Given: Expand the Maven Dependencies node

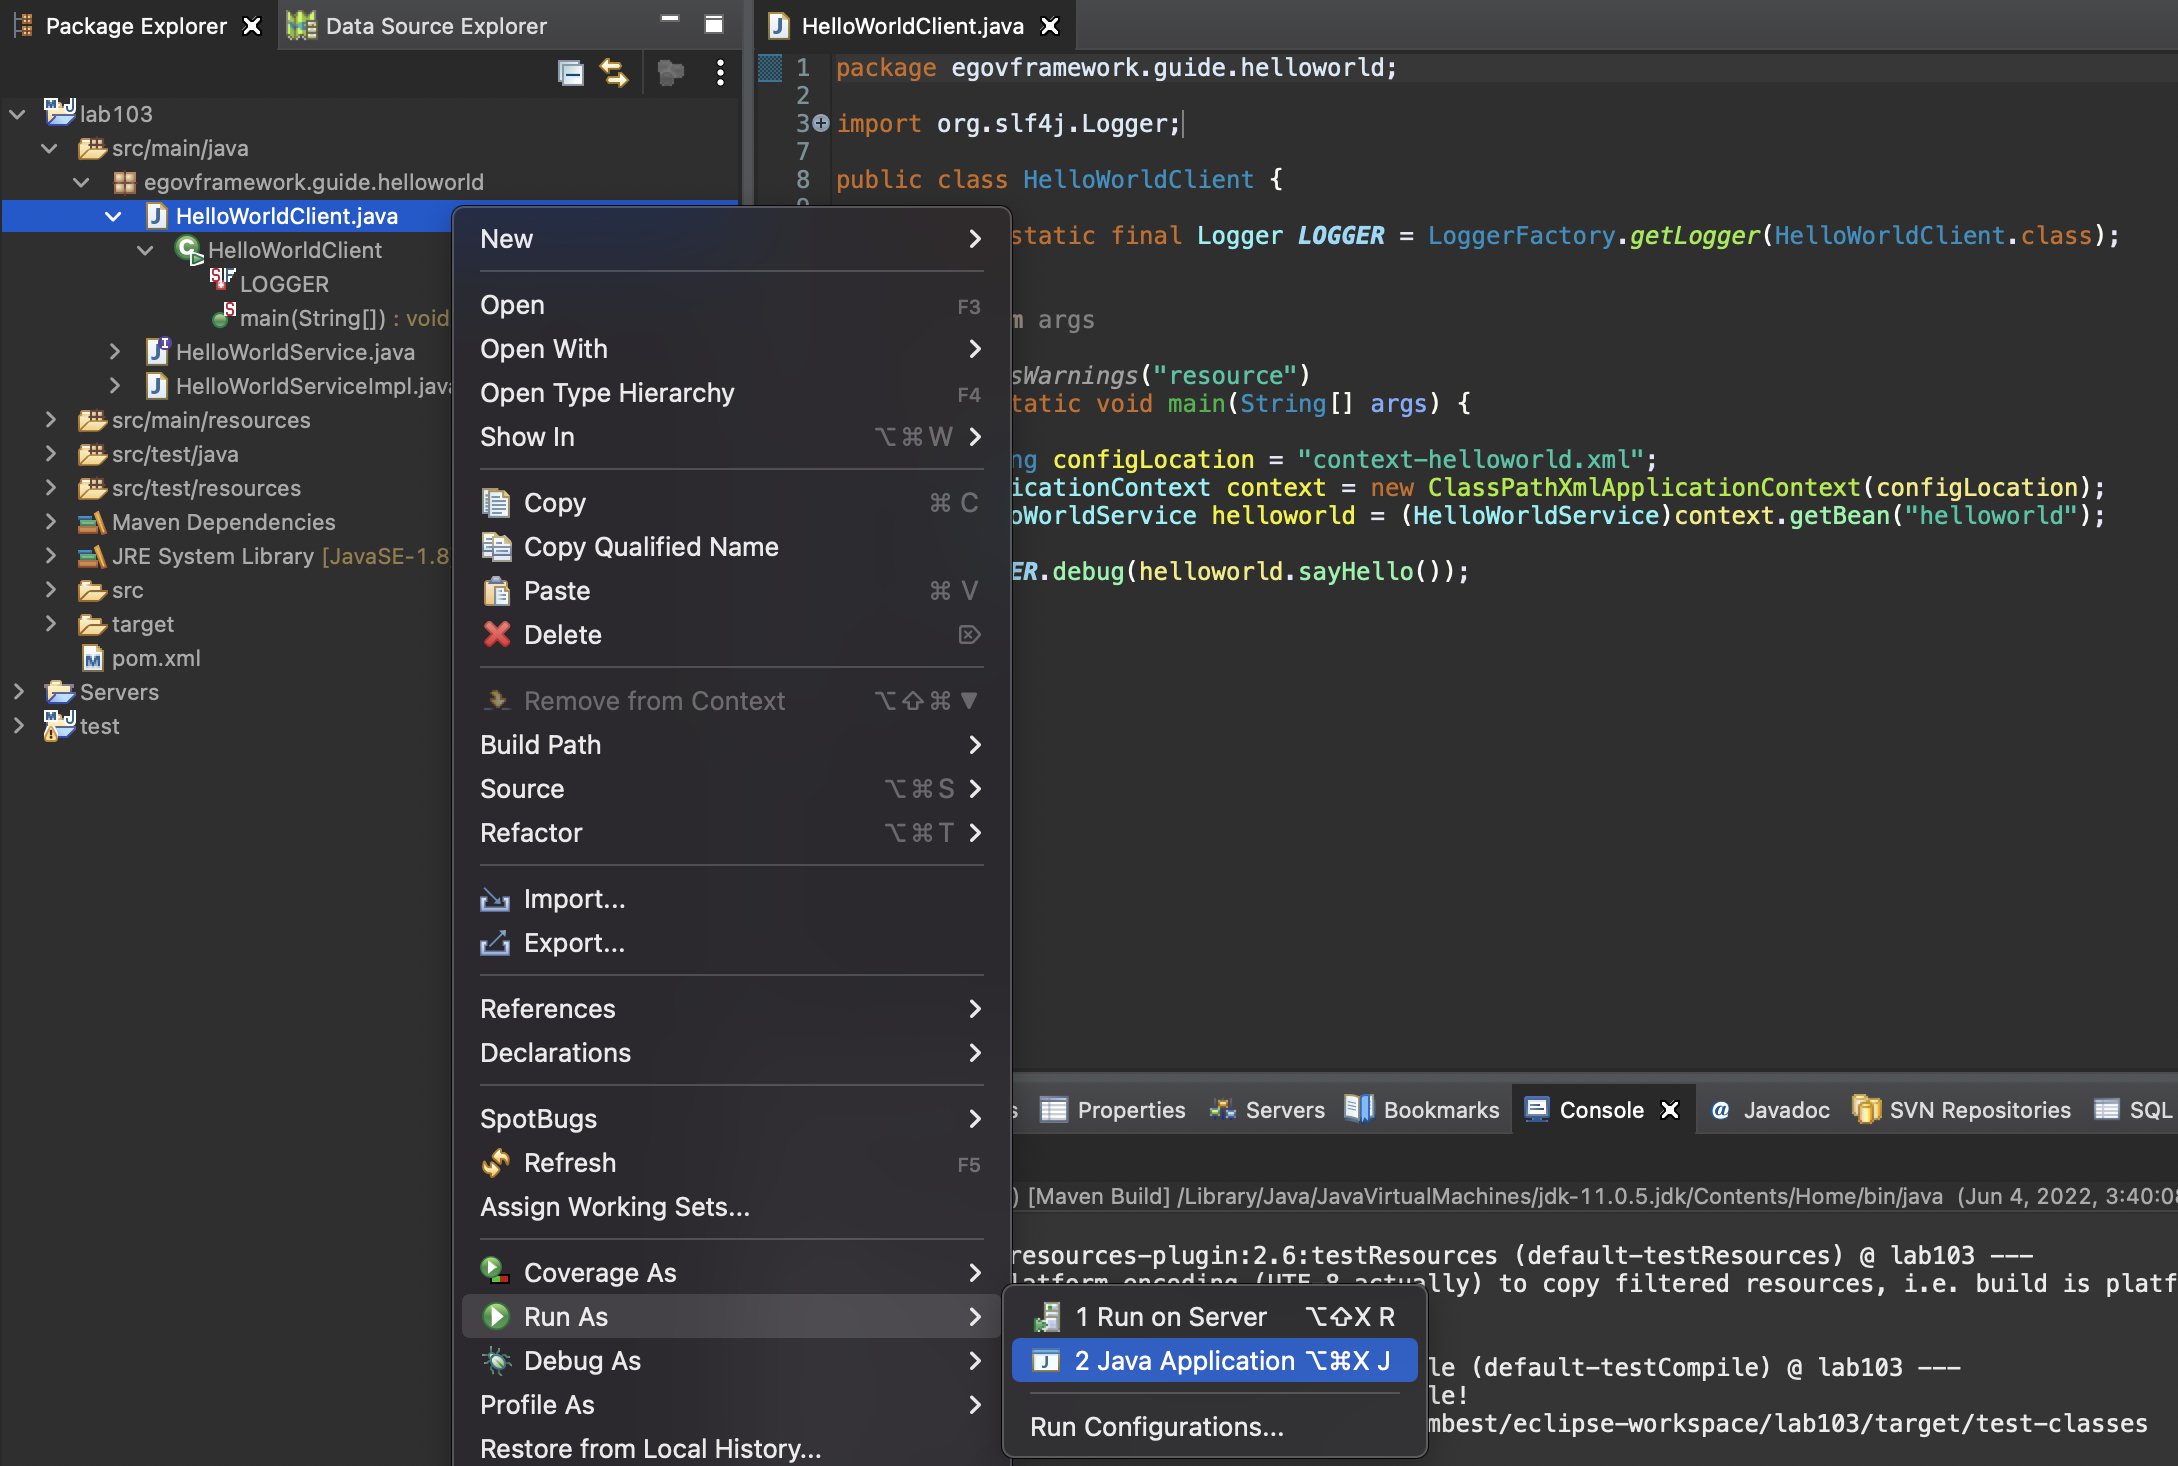Looking at the screenshot, I should click(51, 522).
